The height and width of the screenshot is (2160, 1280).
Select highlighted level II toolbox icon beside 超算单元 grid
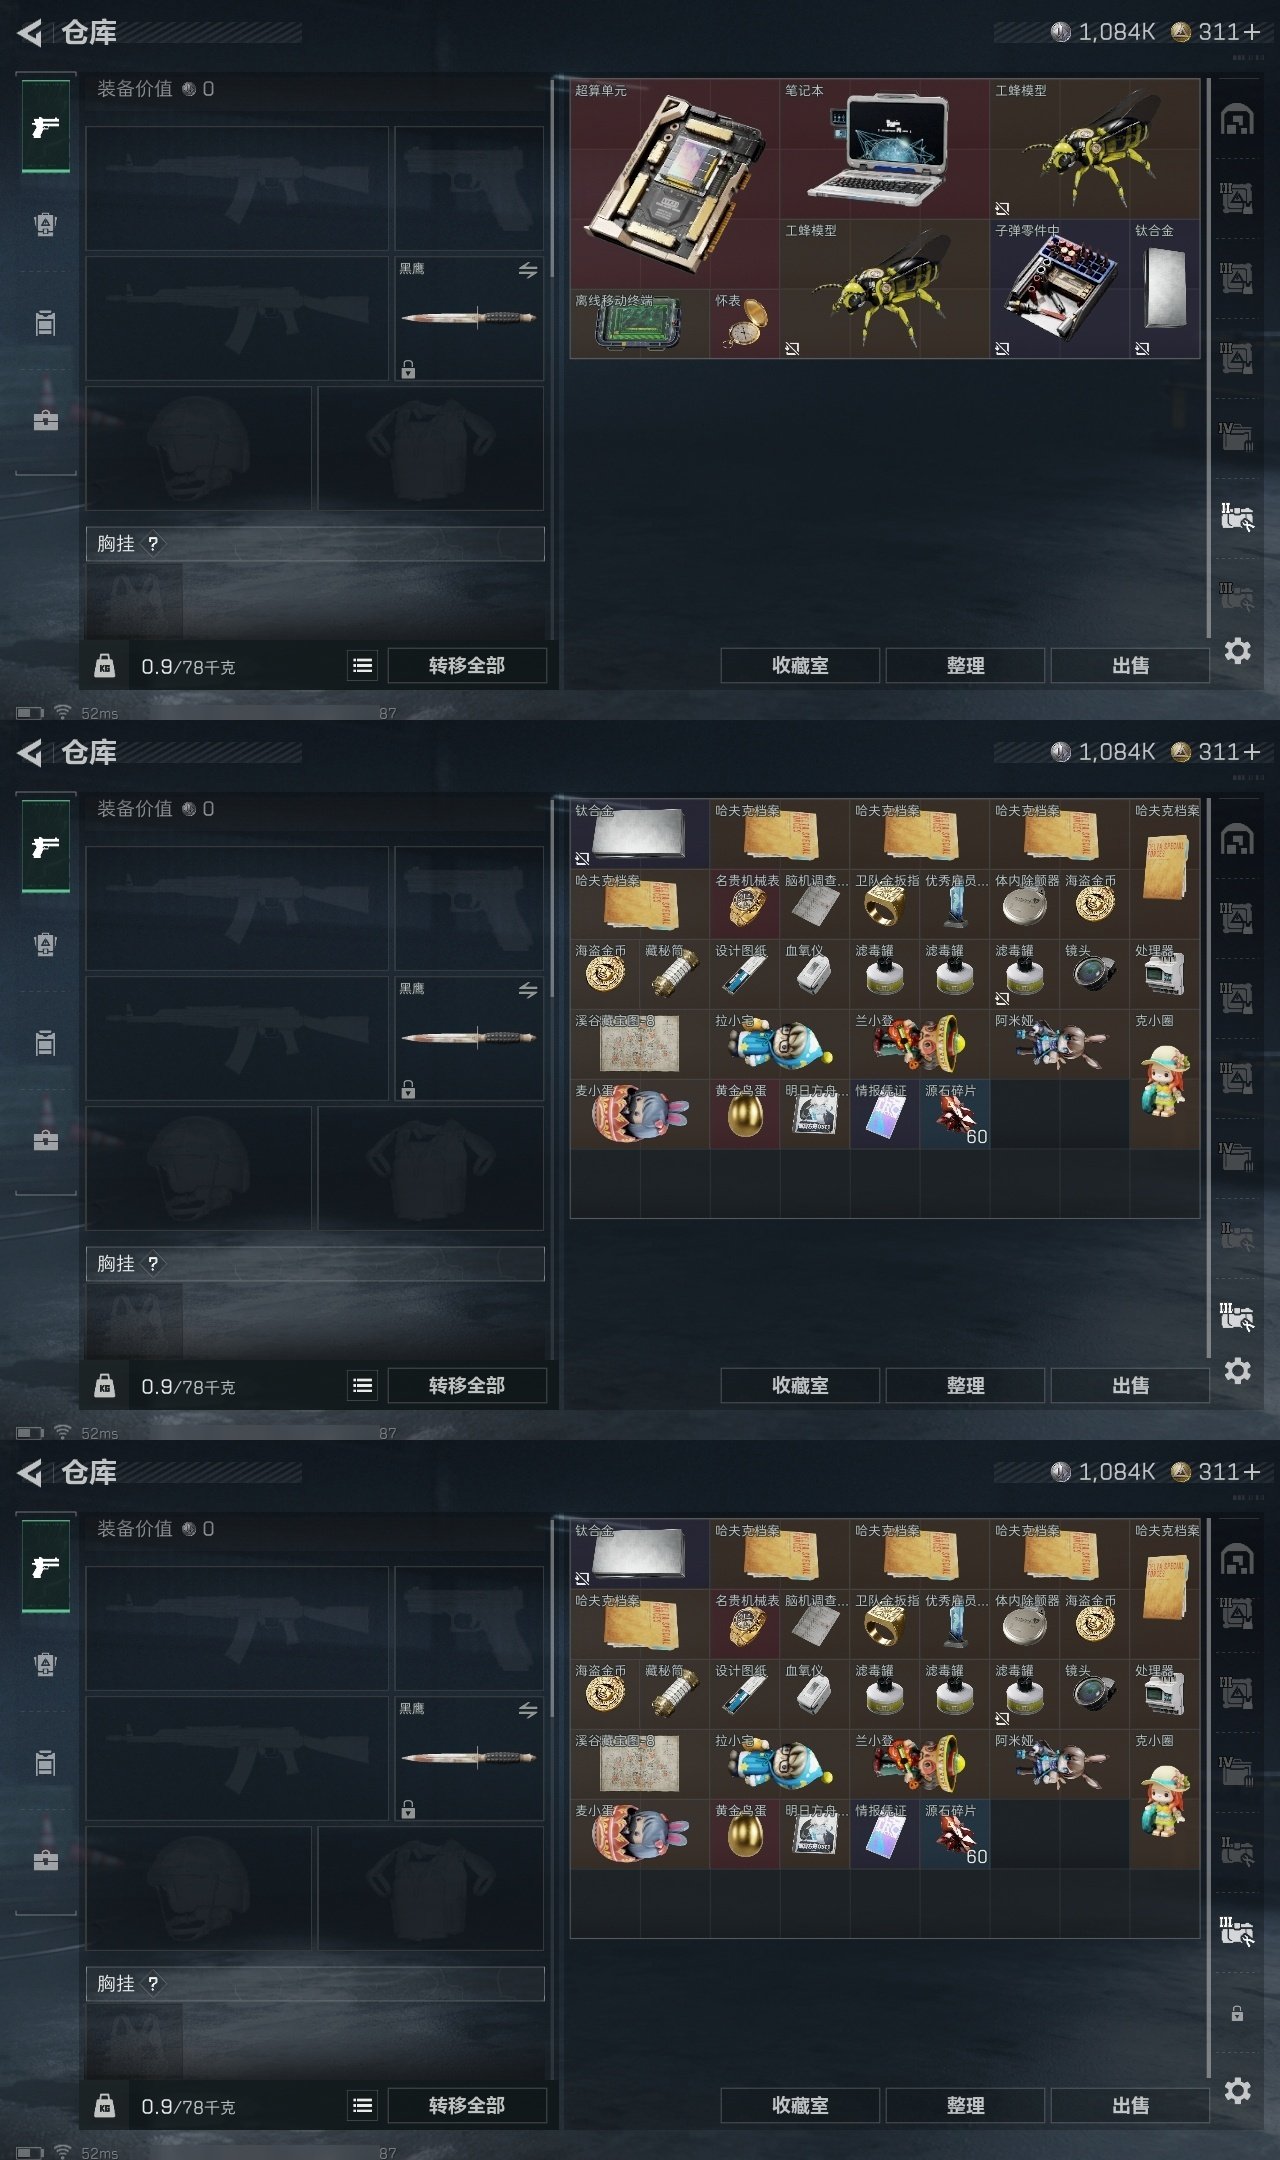pos(1237,517)
